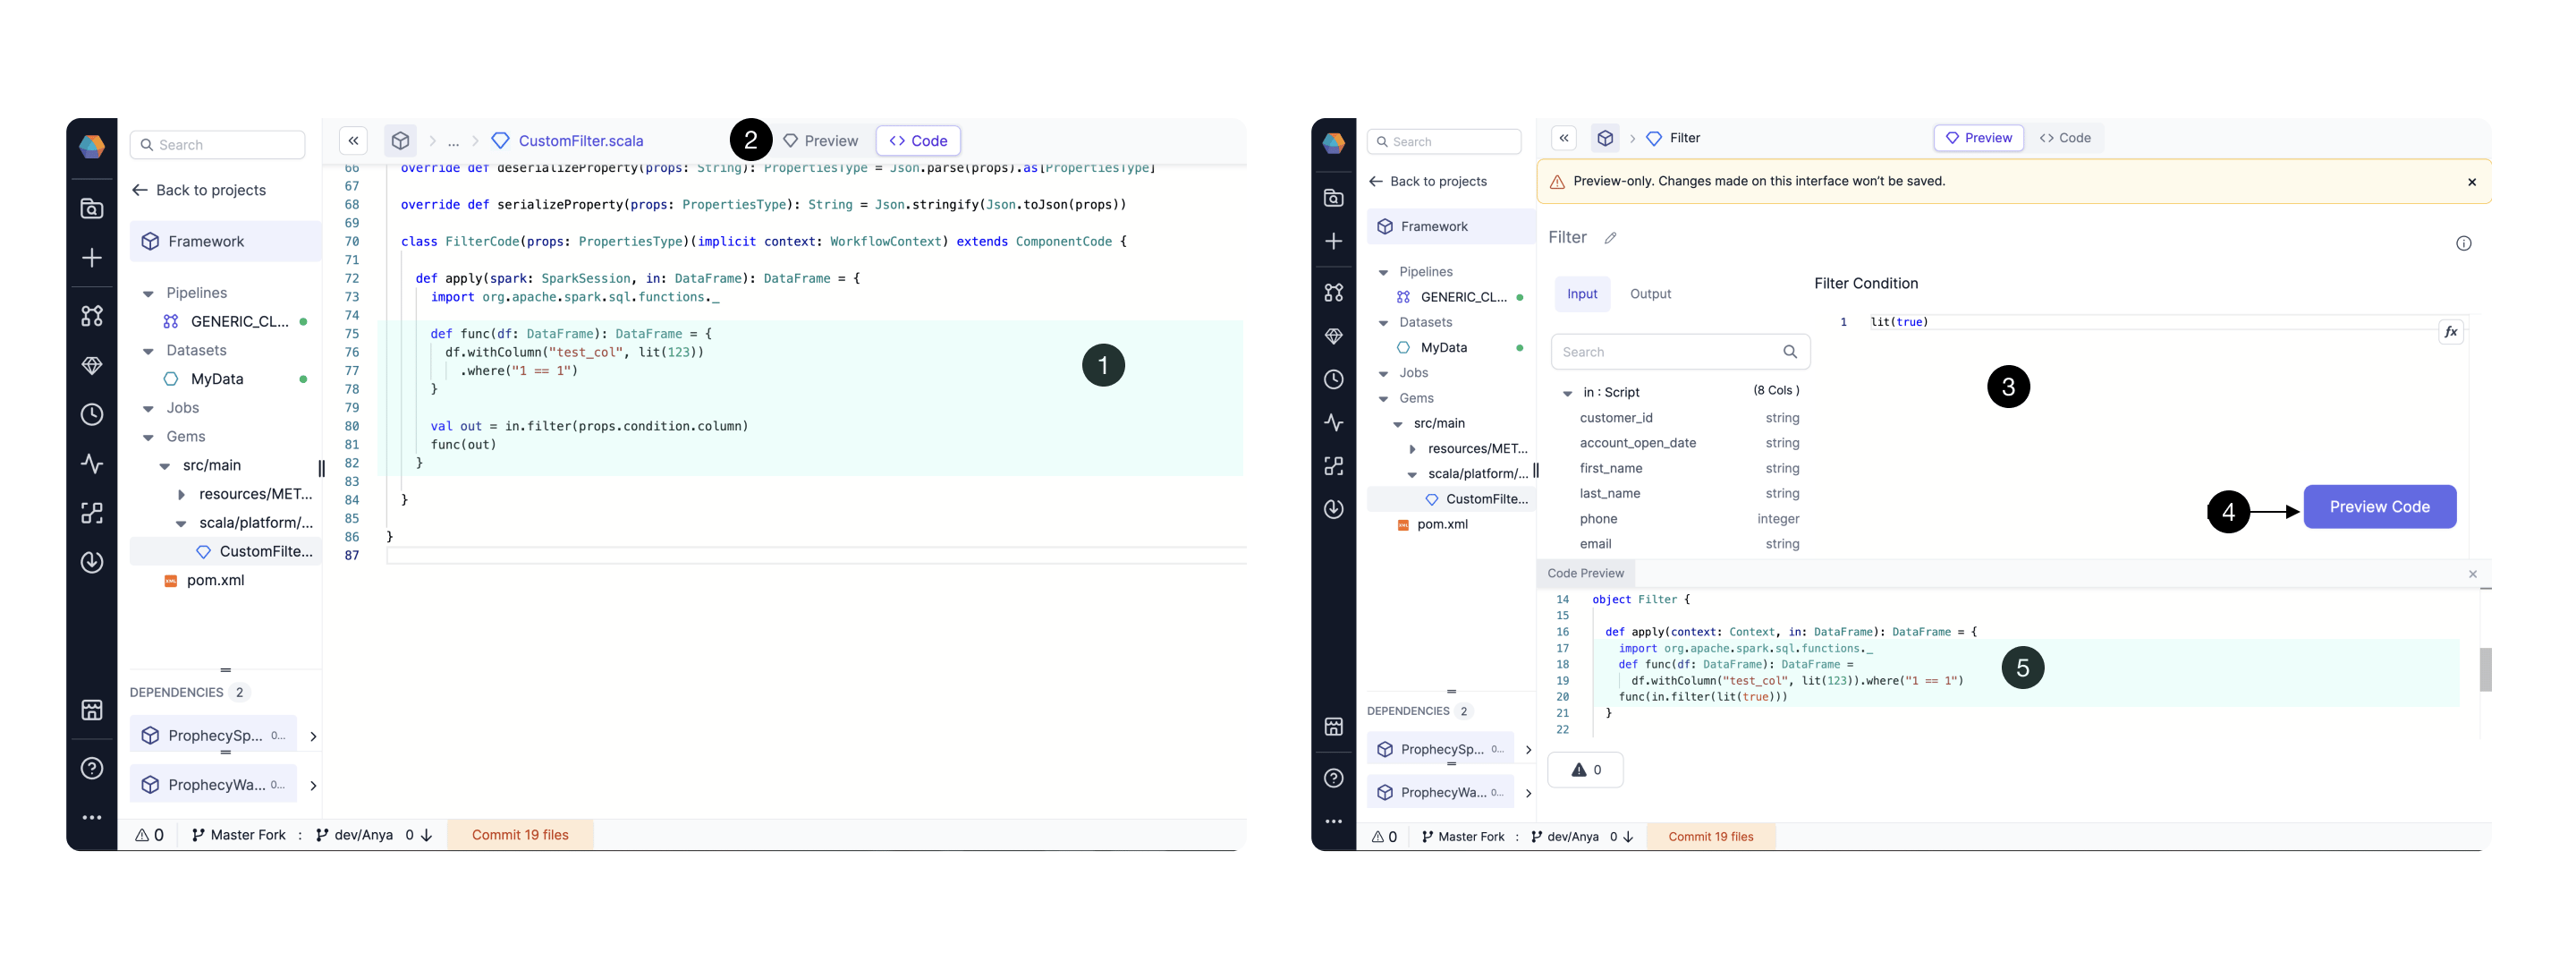Collapse the 'in : Script' column list
Image resolution: width=2576 pixels, height=970 pixels.
[1567, 393]
